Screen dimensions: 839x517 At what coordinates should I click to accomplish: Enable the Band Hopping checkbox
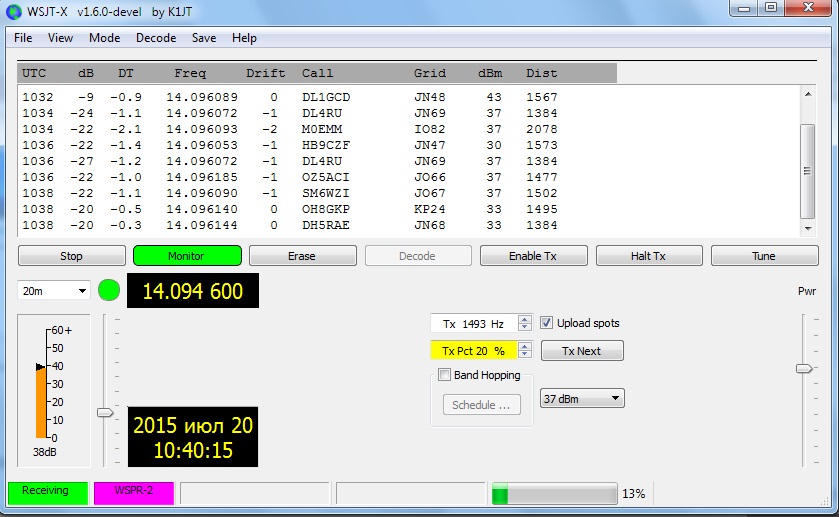point(445,375)
